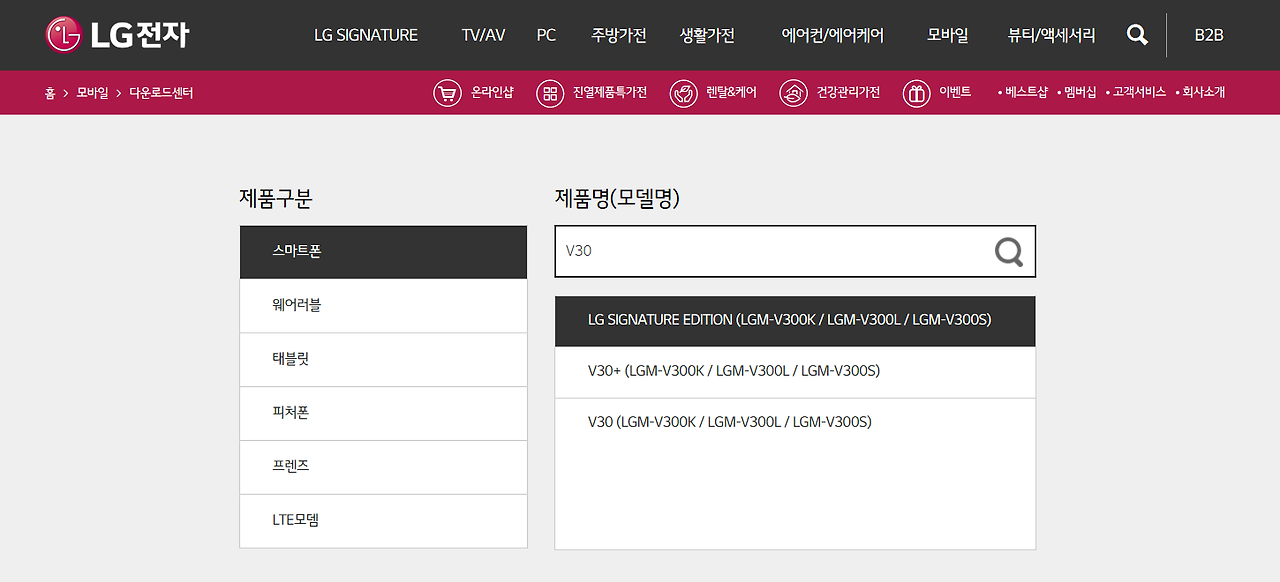Click the 진열제품특가전 grid icon

[x=550, y=93]
